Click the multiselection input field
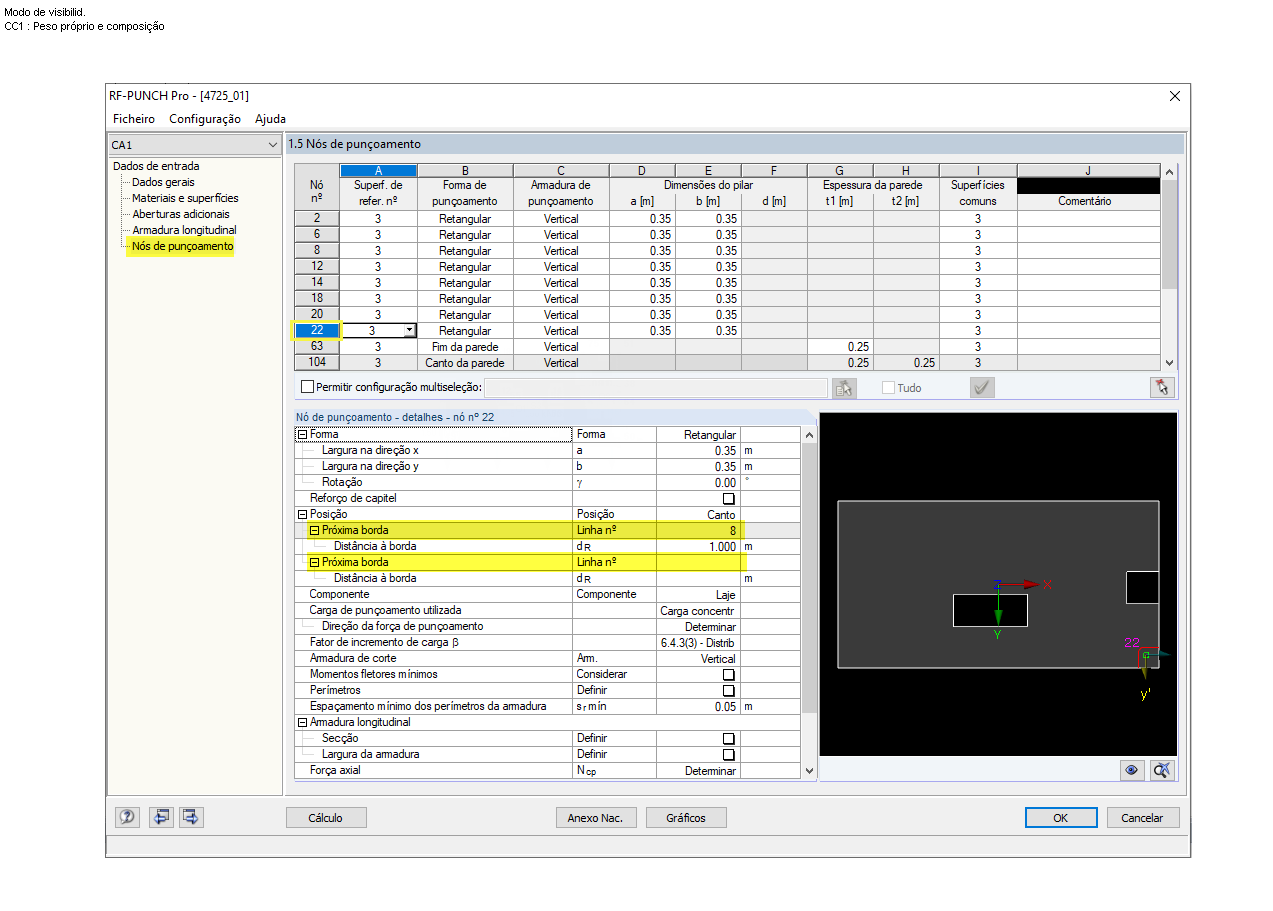The height and width of the screenshot is (911, 1273). [656, 387]
